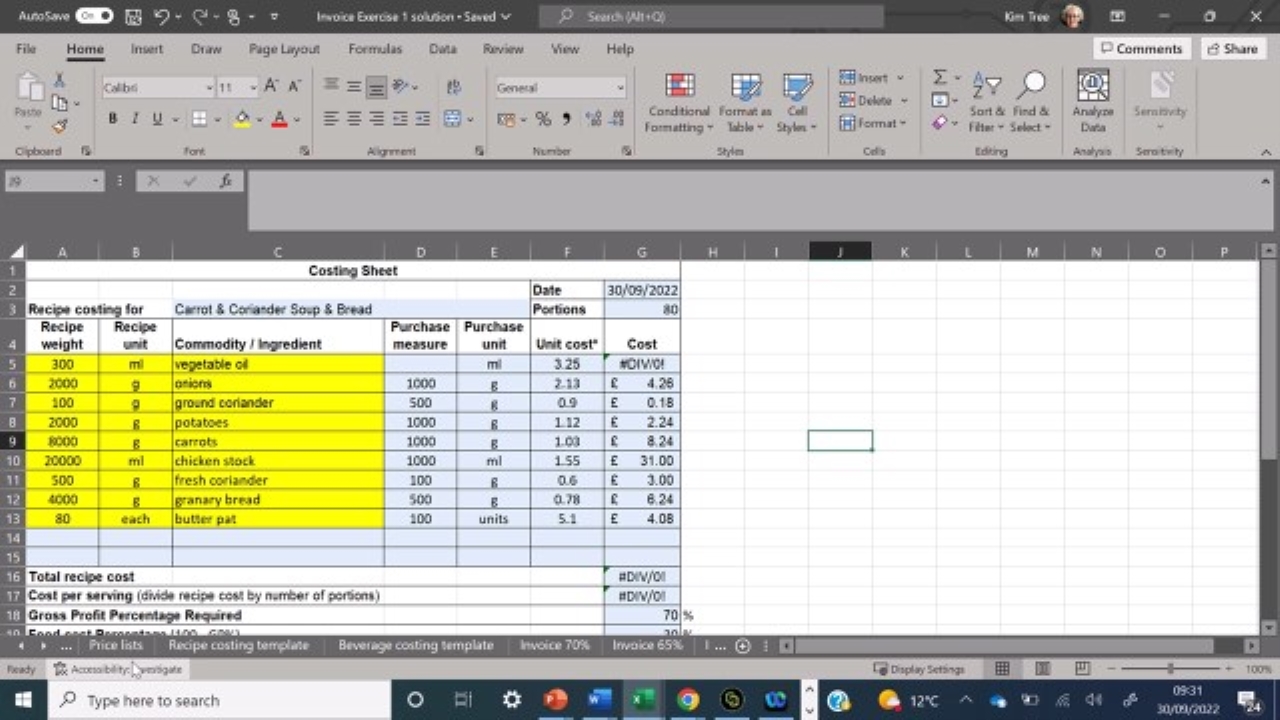Screen dimensions: 1280x720
Task: Click the Accessibility: Investigate status
Action: 118,669
